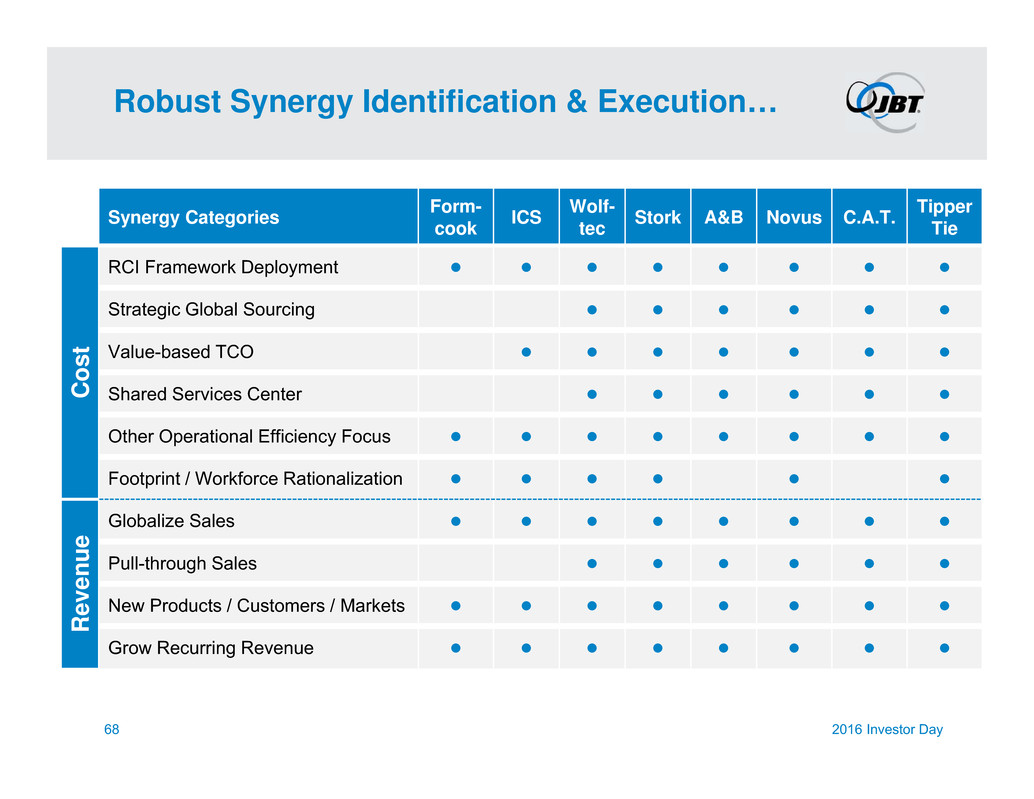Click the Pull-through Sales dot under Stork

(658, 564)
